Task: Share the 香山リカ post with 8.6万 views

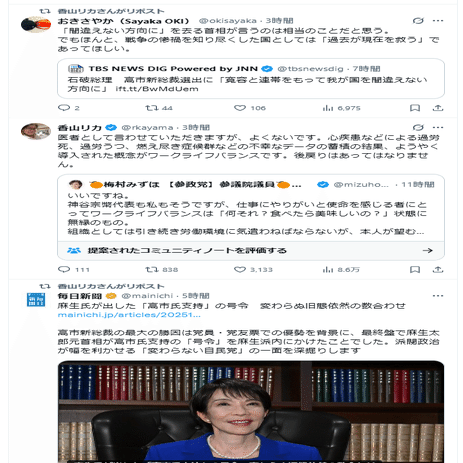Action: (438, 269)
